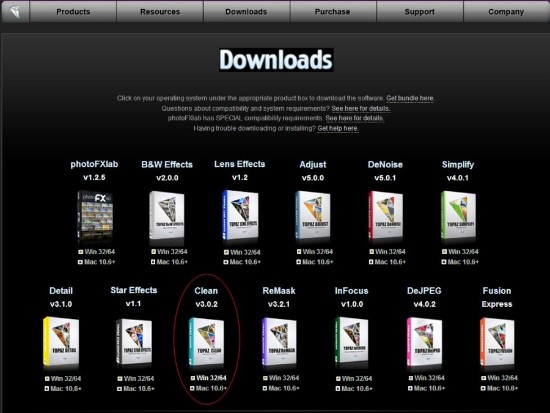The width and height of the screenshot is (550, 413).
Task: Click the 'Get help here' link
Action: pyautogui.click(x=338, y=128)
